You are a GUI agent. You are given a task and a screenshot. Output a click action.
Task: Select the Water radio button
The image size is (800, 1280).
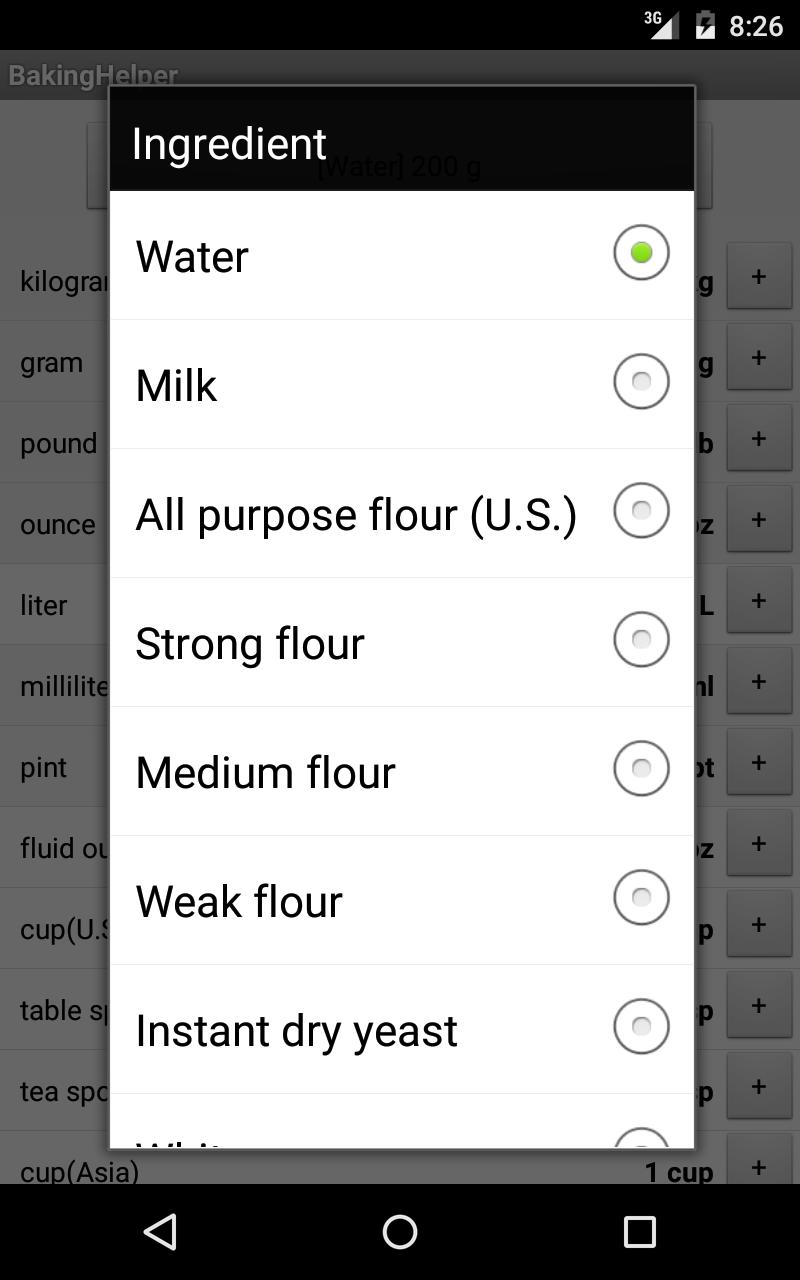tap(641, 253)
